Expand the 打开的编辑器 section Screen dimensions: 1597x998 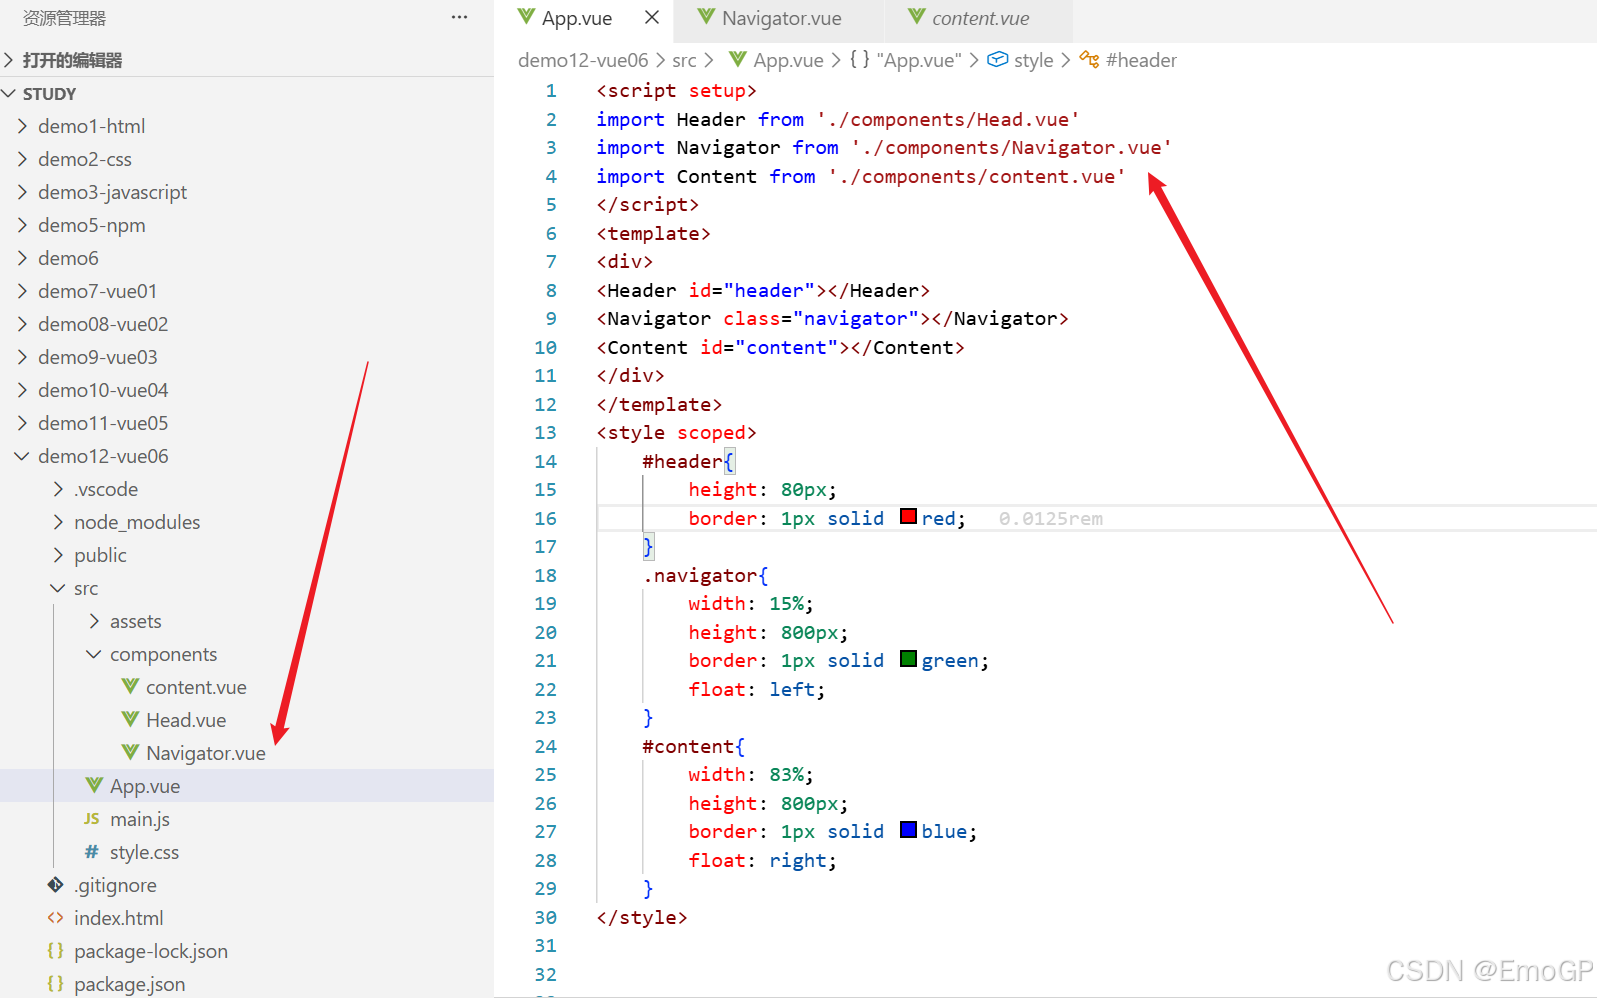click(x=9, y=60)
